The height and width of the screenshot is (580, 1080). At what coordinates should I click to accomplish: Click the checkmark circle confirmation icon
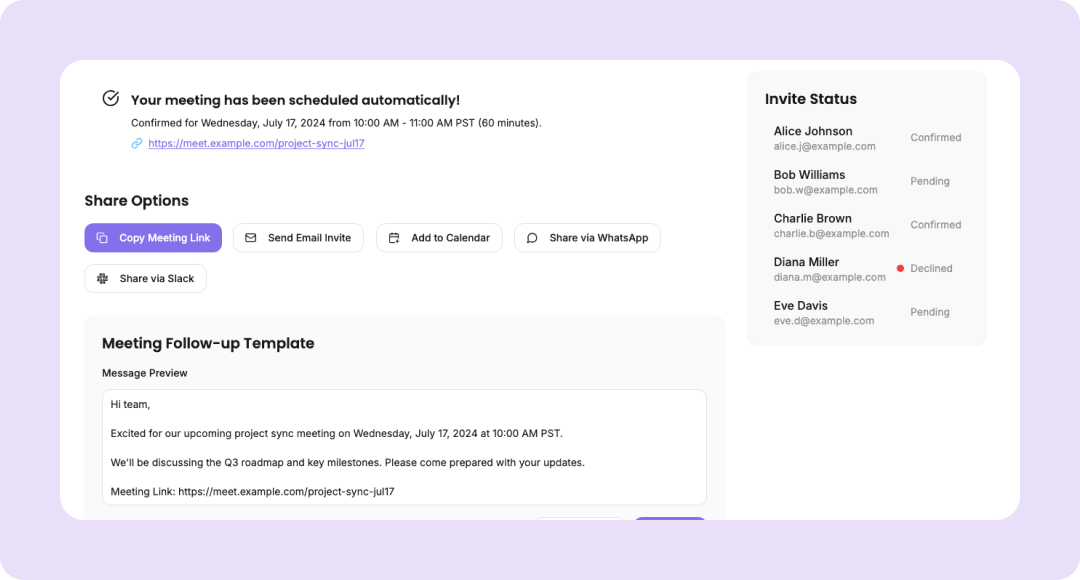click(x=111, y=98)
